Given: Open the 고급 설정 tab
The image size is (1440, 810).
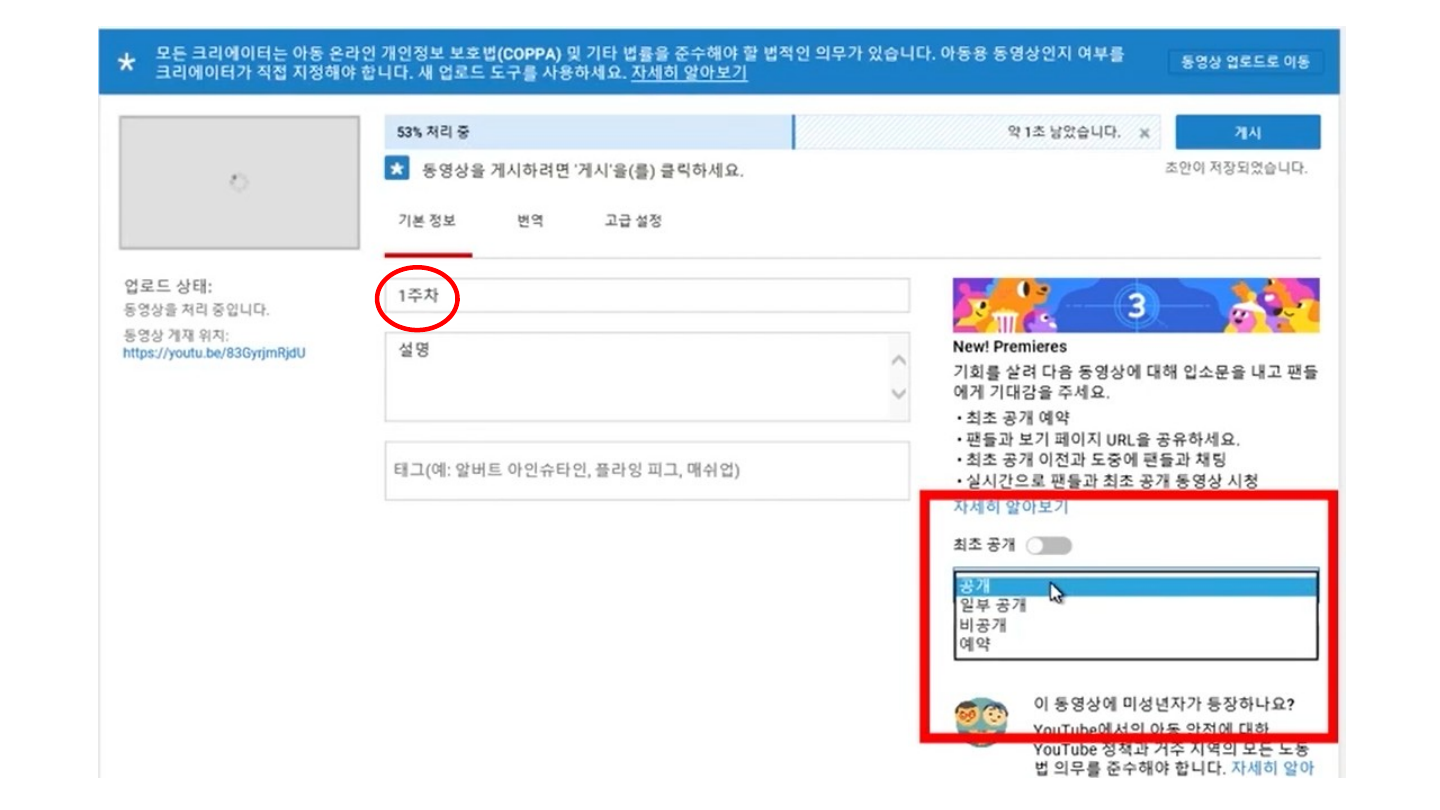Looking at the screenshot, I should point(633,221).
